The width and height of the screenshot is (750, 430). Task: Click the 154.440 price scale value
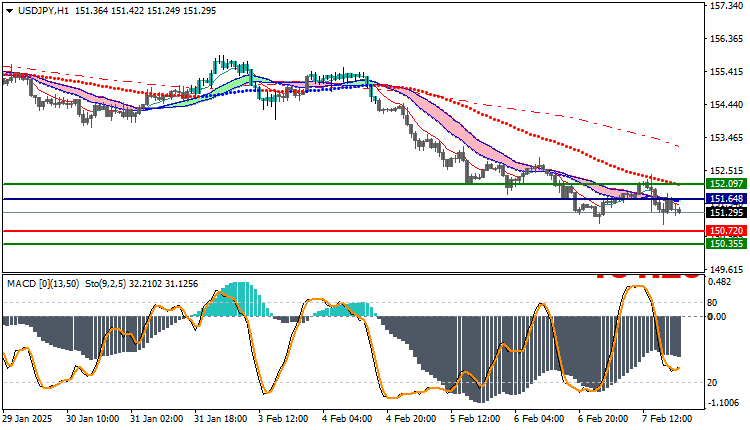pos(727,105)
